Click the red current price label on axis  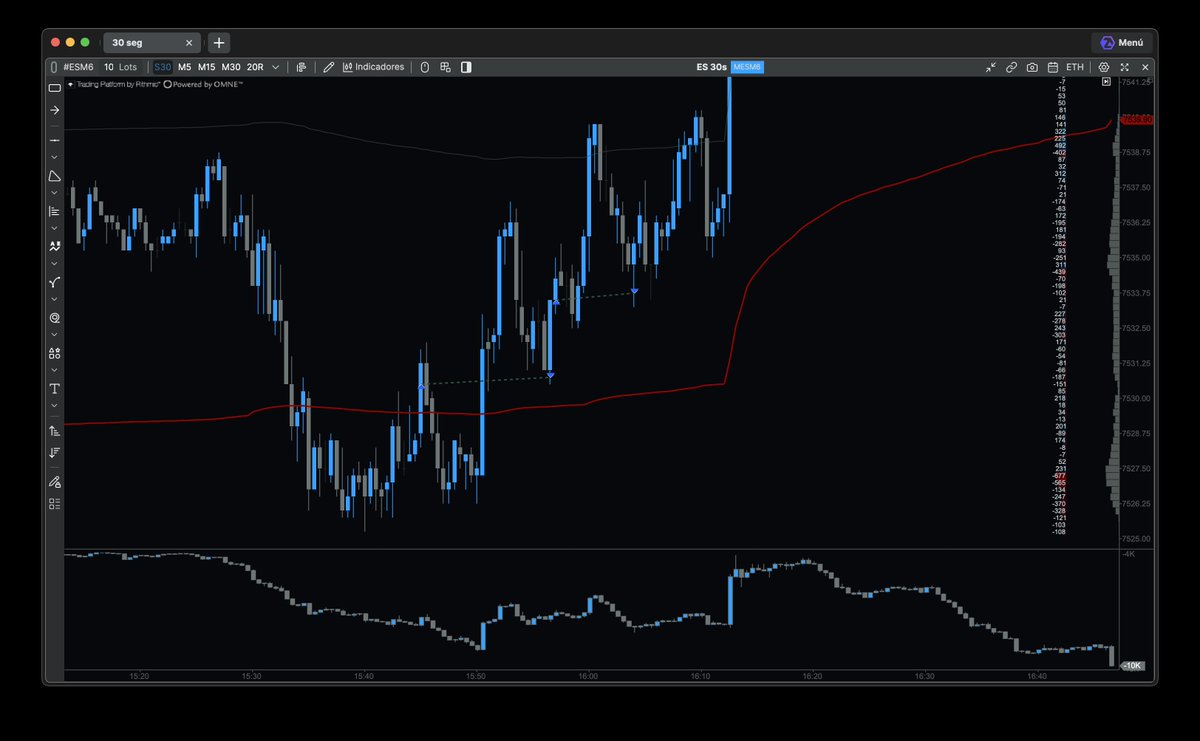1138,120
